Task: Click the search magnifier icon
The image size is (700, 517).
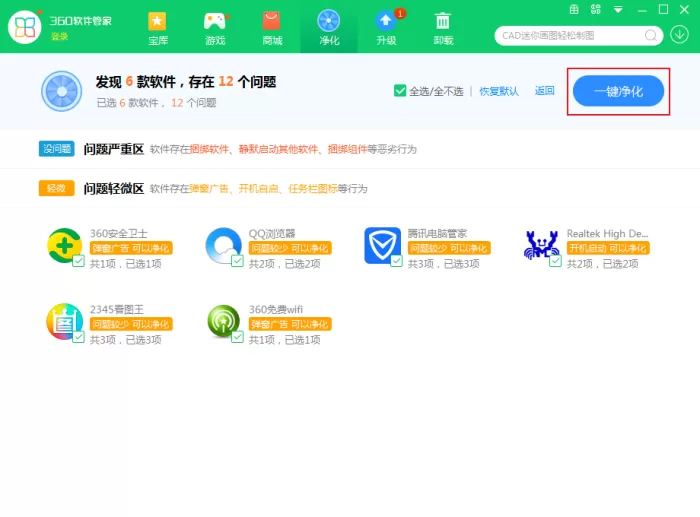Action: [x=651, y=36]
